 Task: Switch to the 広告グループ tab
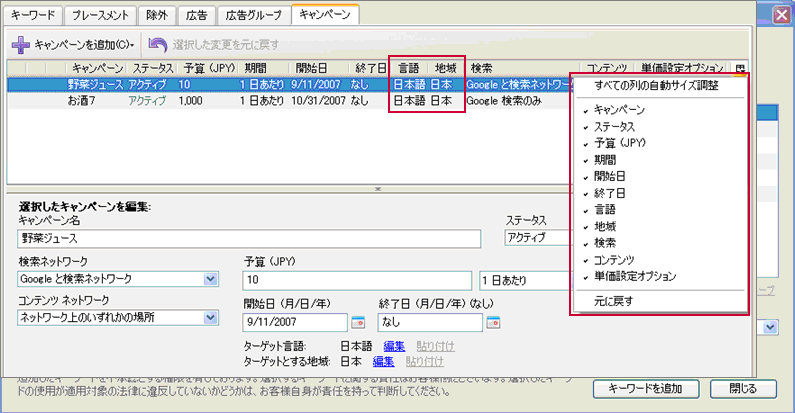pos(254,15)
